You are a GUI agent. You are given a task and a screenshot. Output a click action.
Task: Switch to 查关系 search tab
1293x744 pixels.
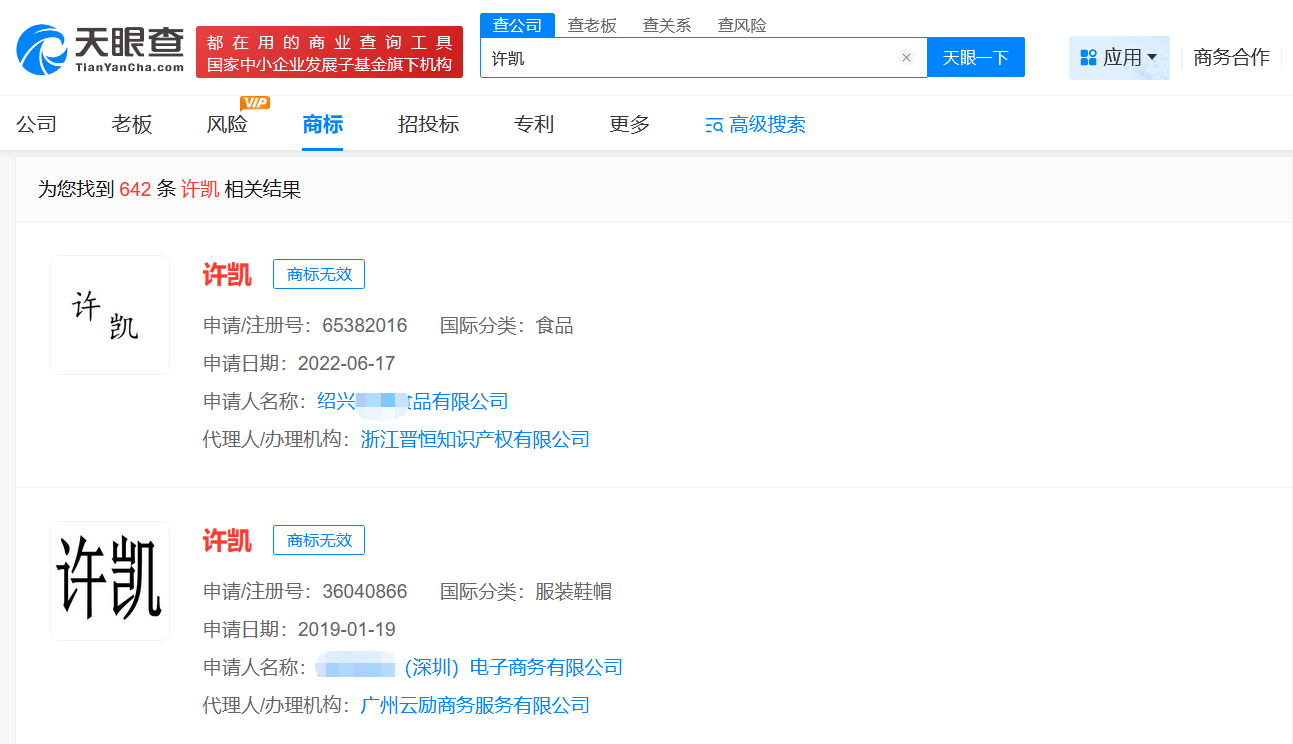[667, 26]
